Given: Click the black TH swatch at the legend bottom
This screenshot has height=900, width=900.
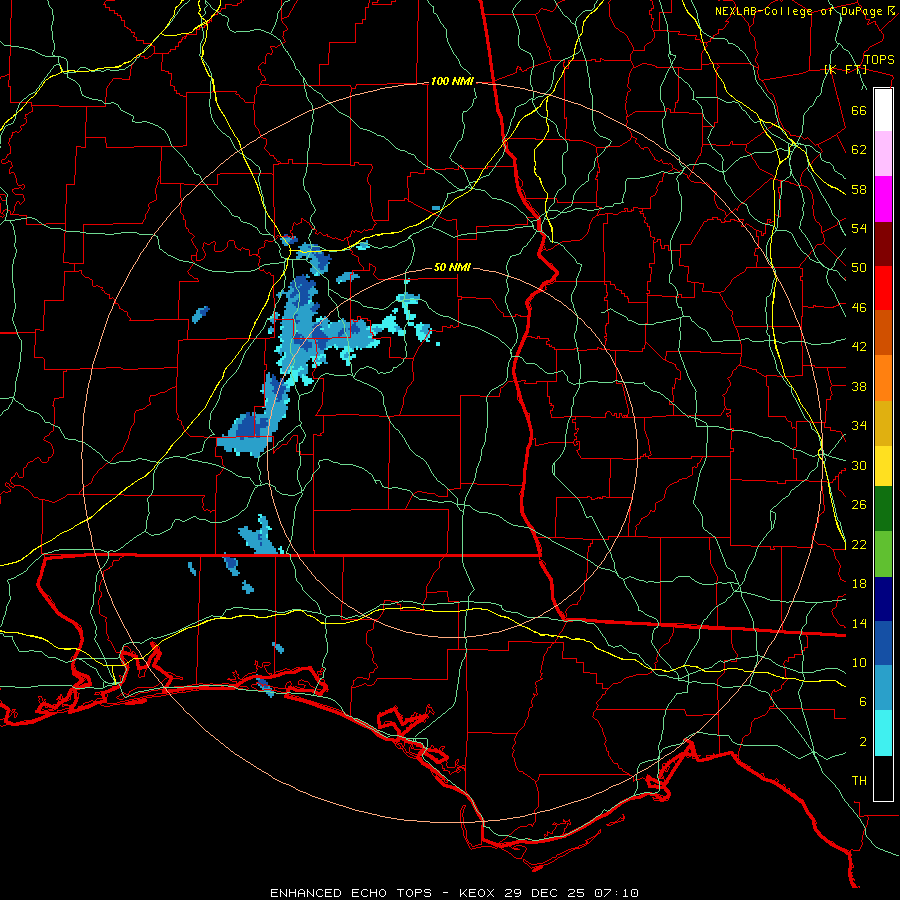Looking at the screenshot, I should [883, 778].
